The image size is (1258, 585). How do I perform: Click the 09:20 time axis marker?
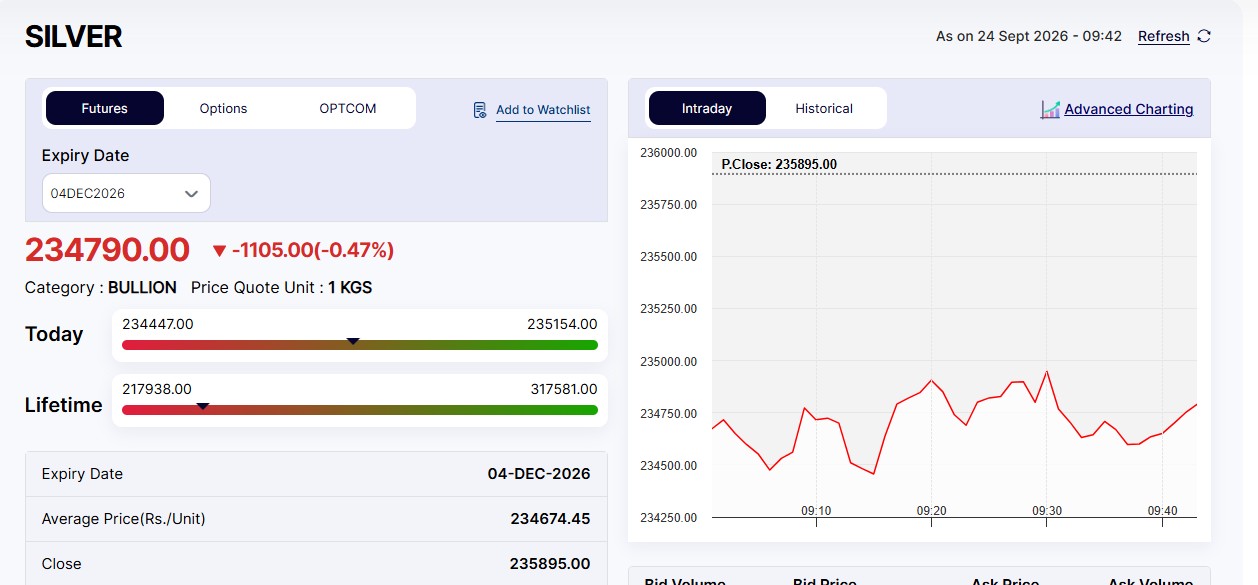[931, 511]
